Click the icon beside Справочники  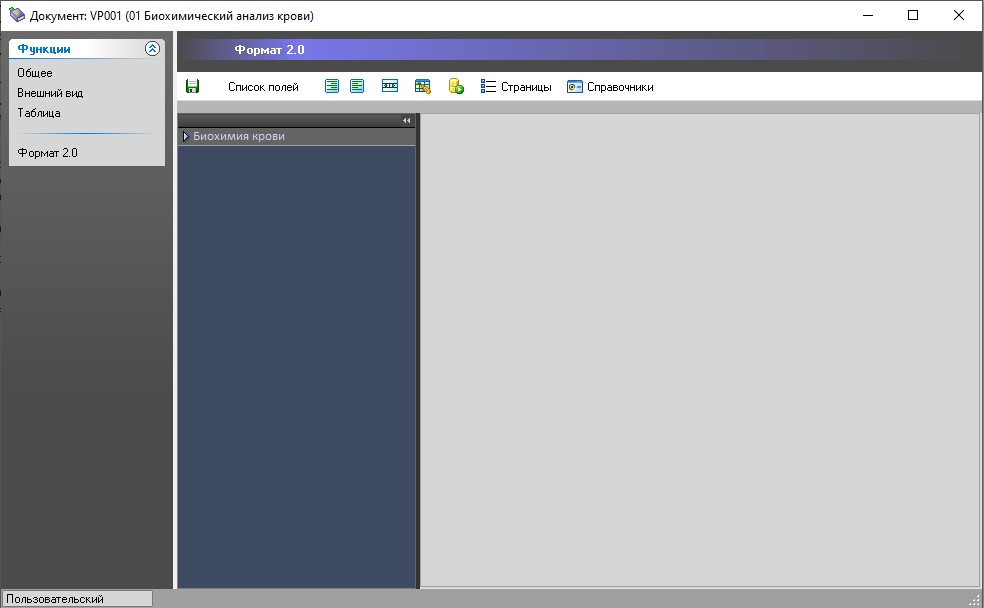coord(575,87)
